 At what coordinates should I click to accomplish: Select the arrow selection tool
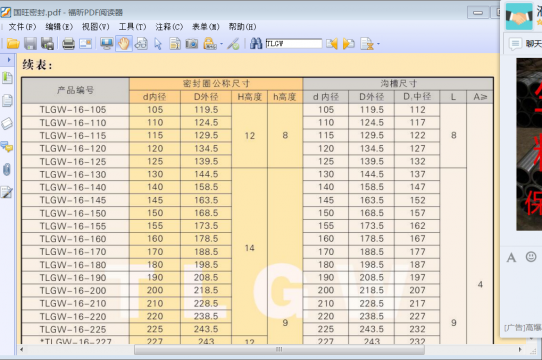tap(158, 44)
